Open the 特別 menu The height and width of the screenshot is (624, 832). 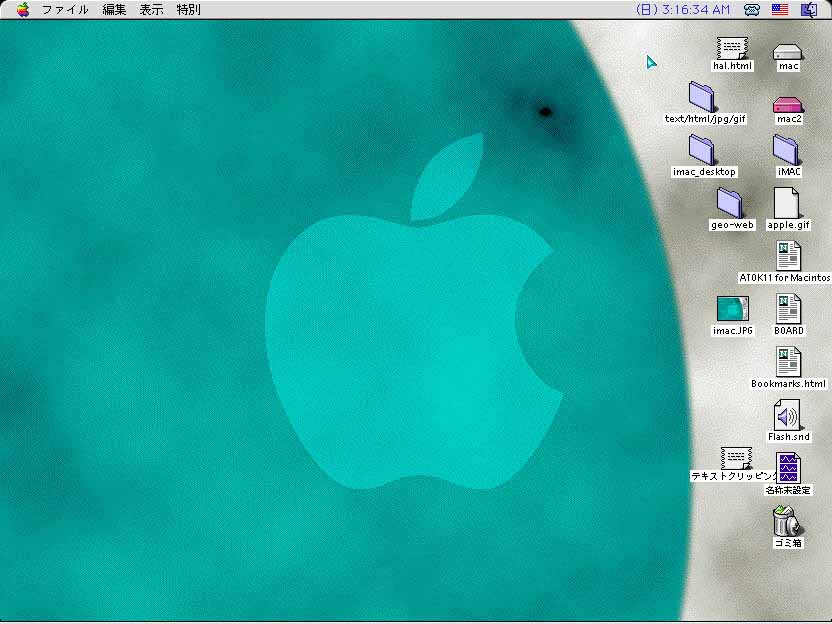point(188,10)
